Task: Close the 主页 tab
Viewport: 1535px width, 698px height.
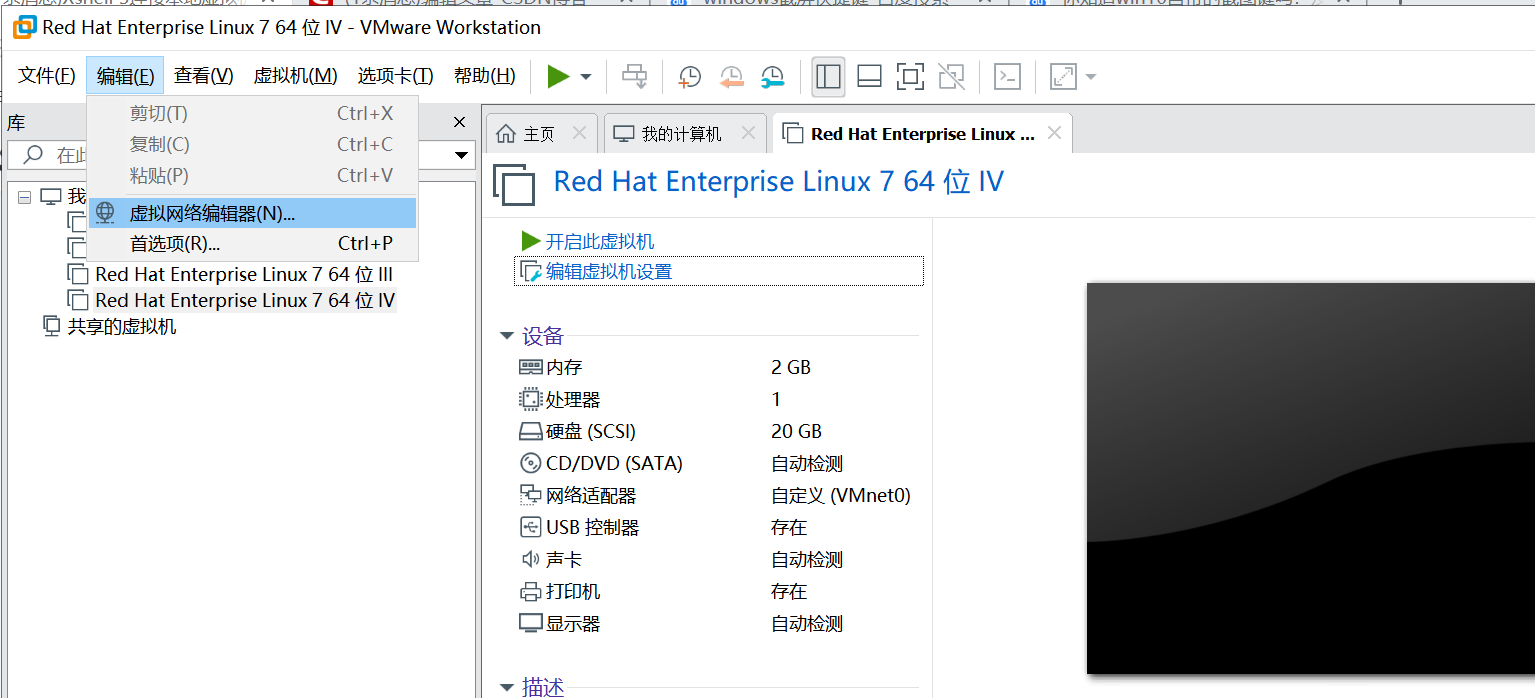Action: pyautogui.click(x=579, y=133)
